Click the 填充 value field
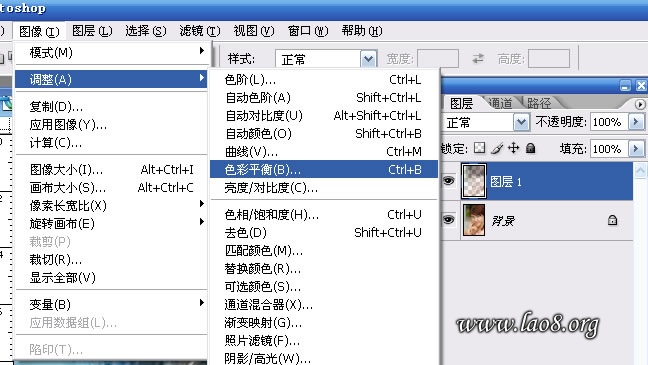Viewport: 648px width, 365px height. click(609, 148)
